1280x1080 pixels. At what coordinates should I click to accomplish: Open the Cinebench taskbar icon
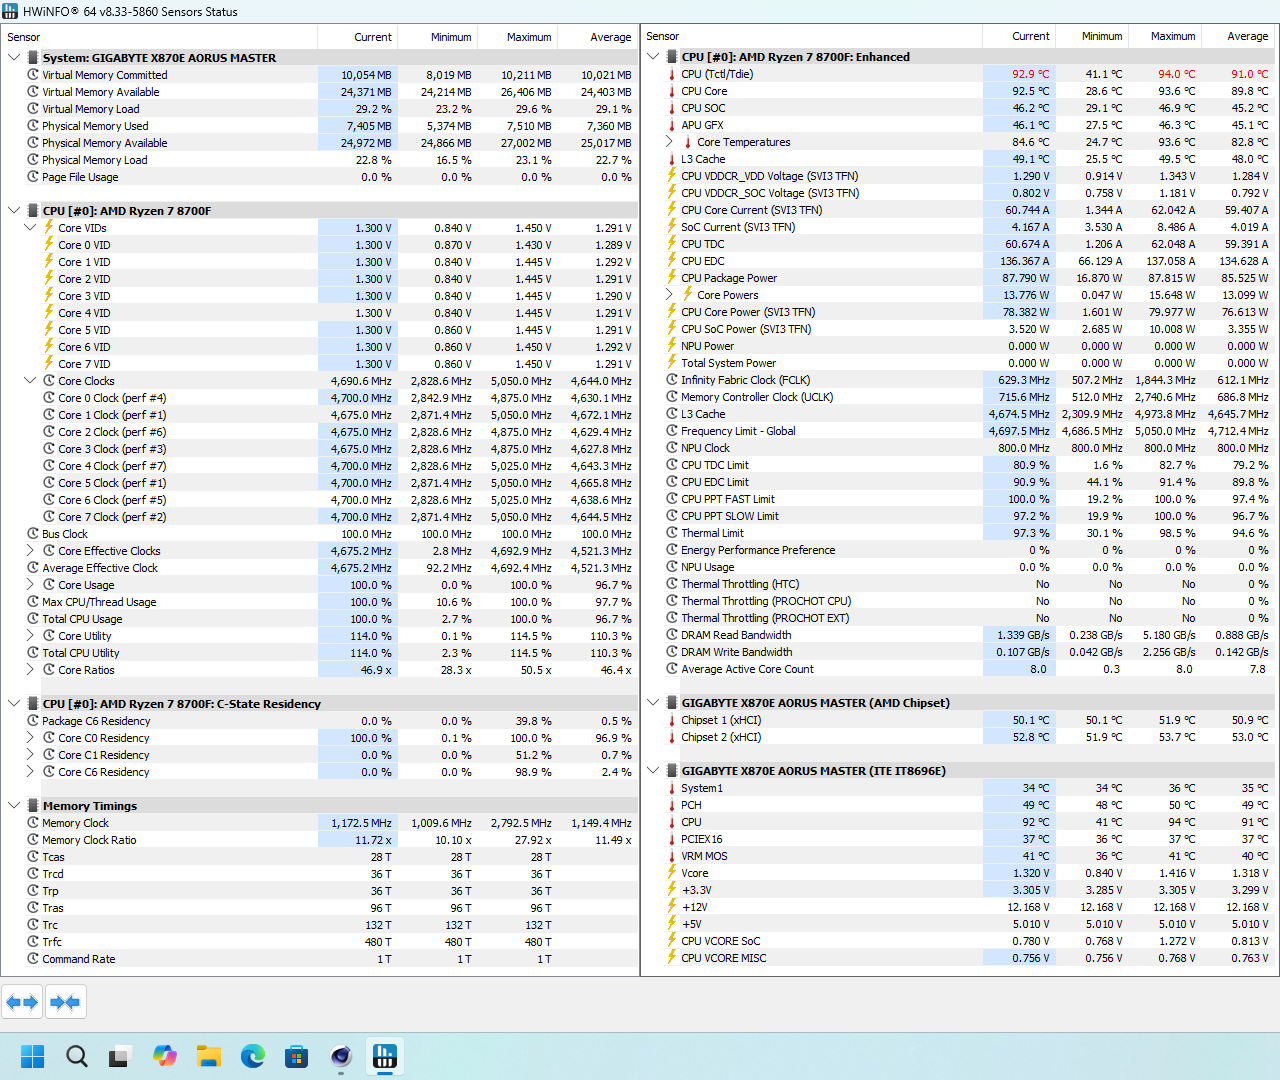341,1056
